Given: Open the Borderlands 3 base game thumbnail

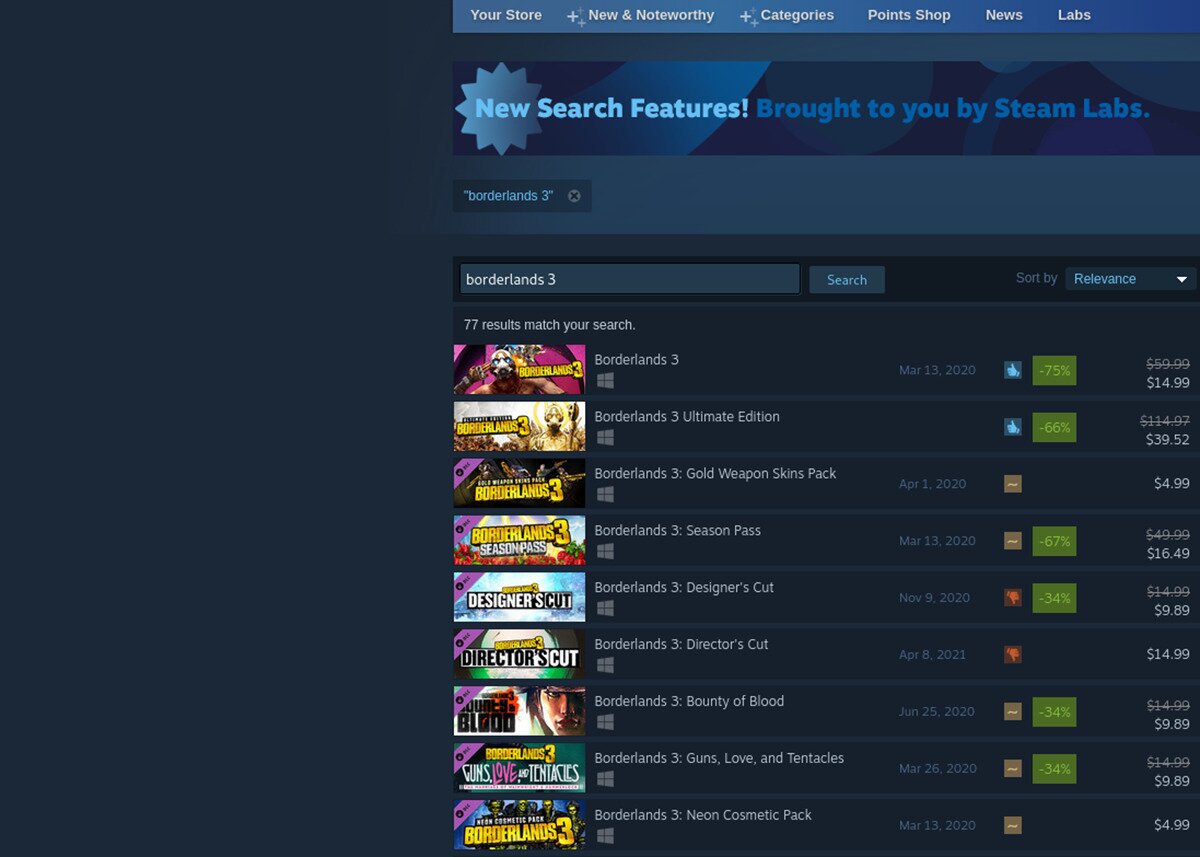Looking at the screenshot, I should [x=519, y=370].
